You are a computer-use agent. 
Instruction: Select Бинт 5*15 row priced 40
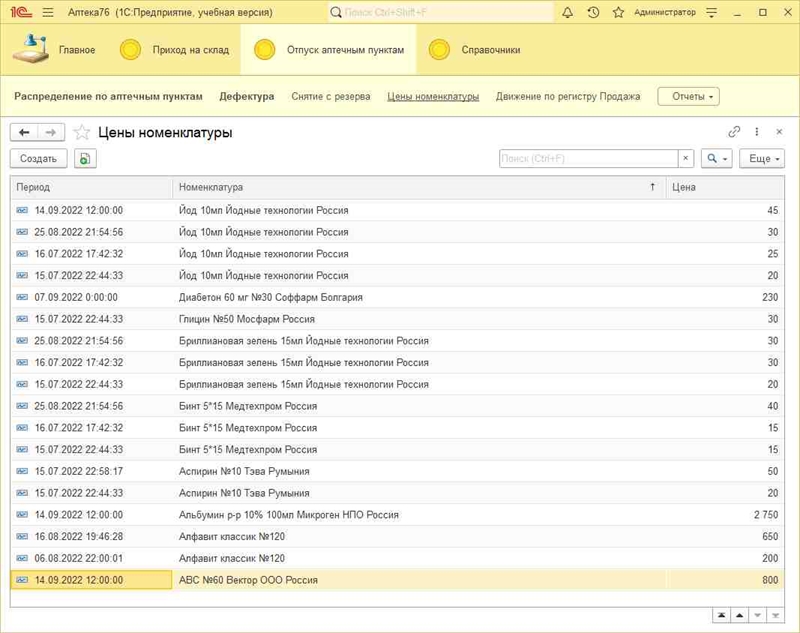tap(397, 406)
